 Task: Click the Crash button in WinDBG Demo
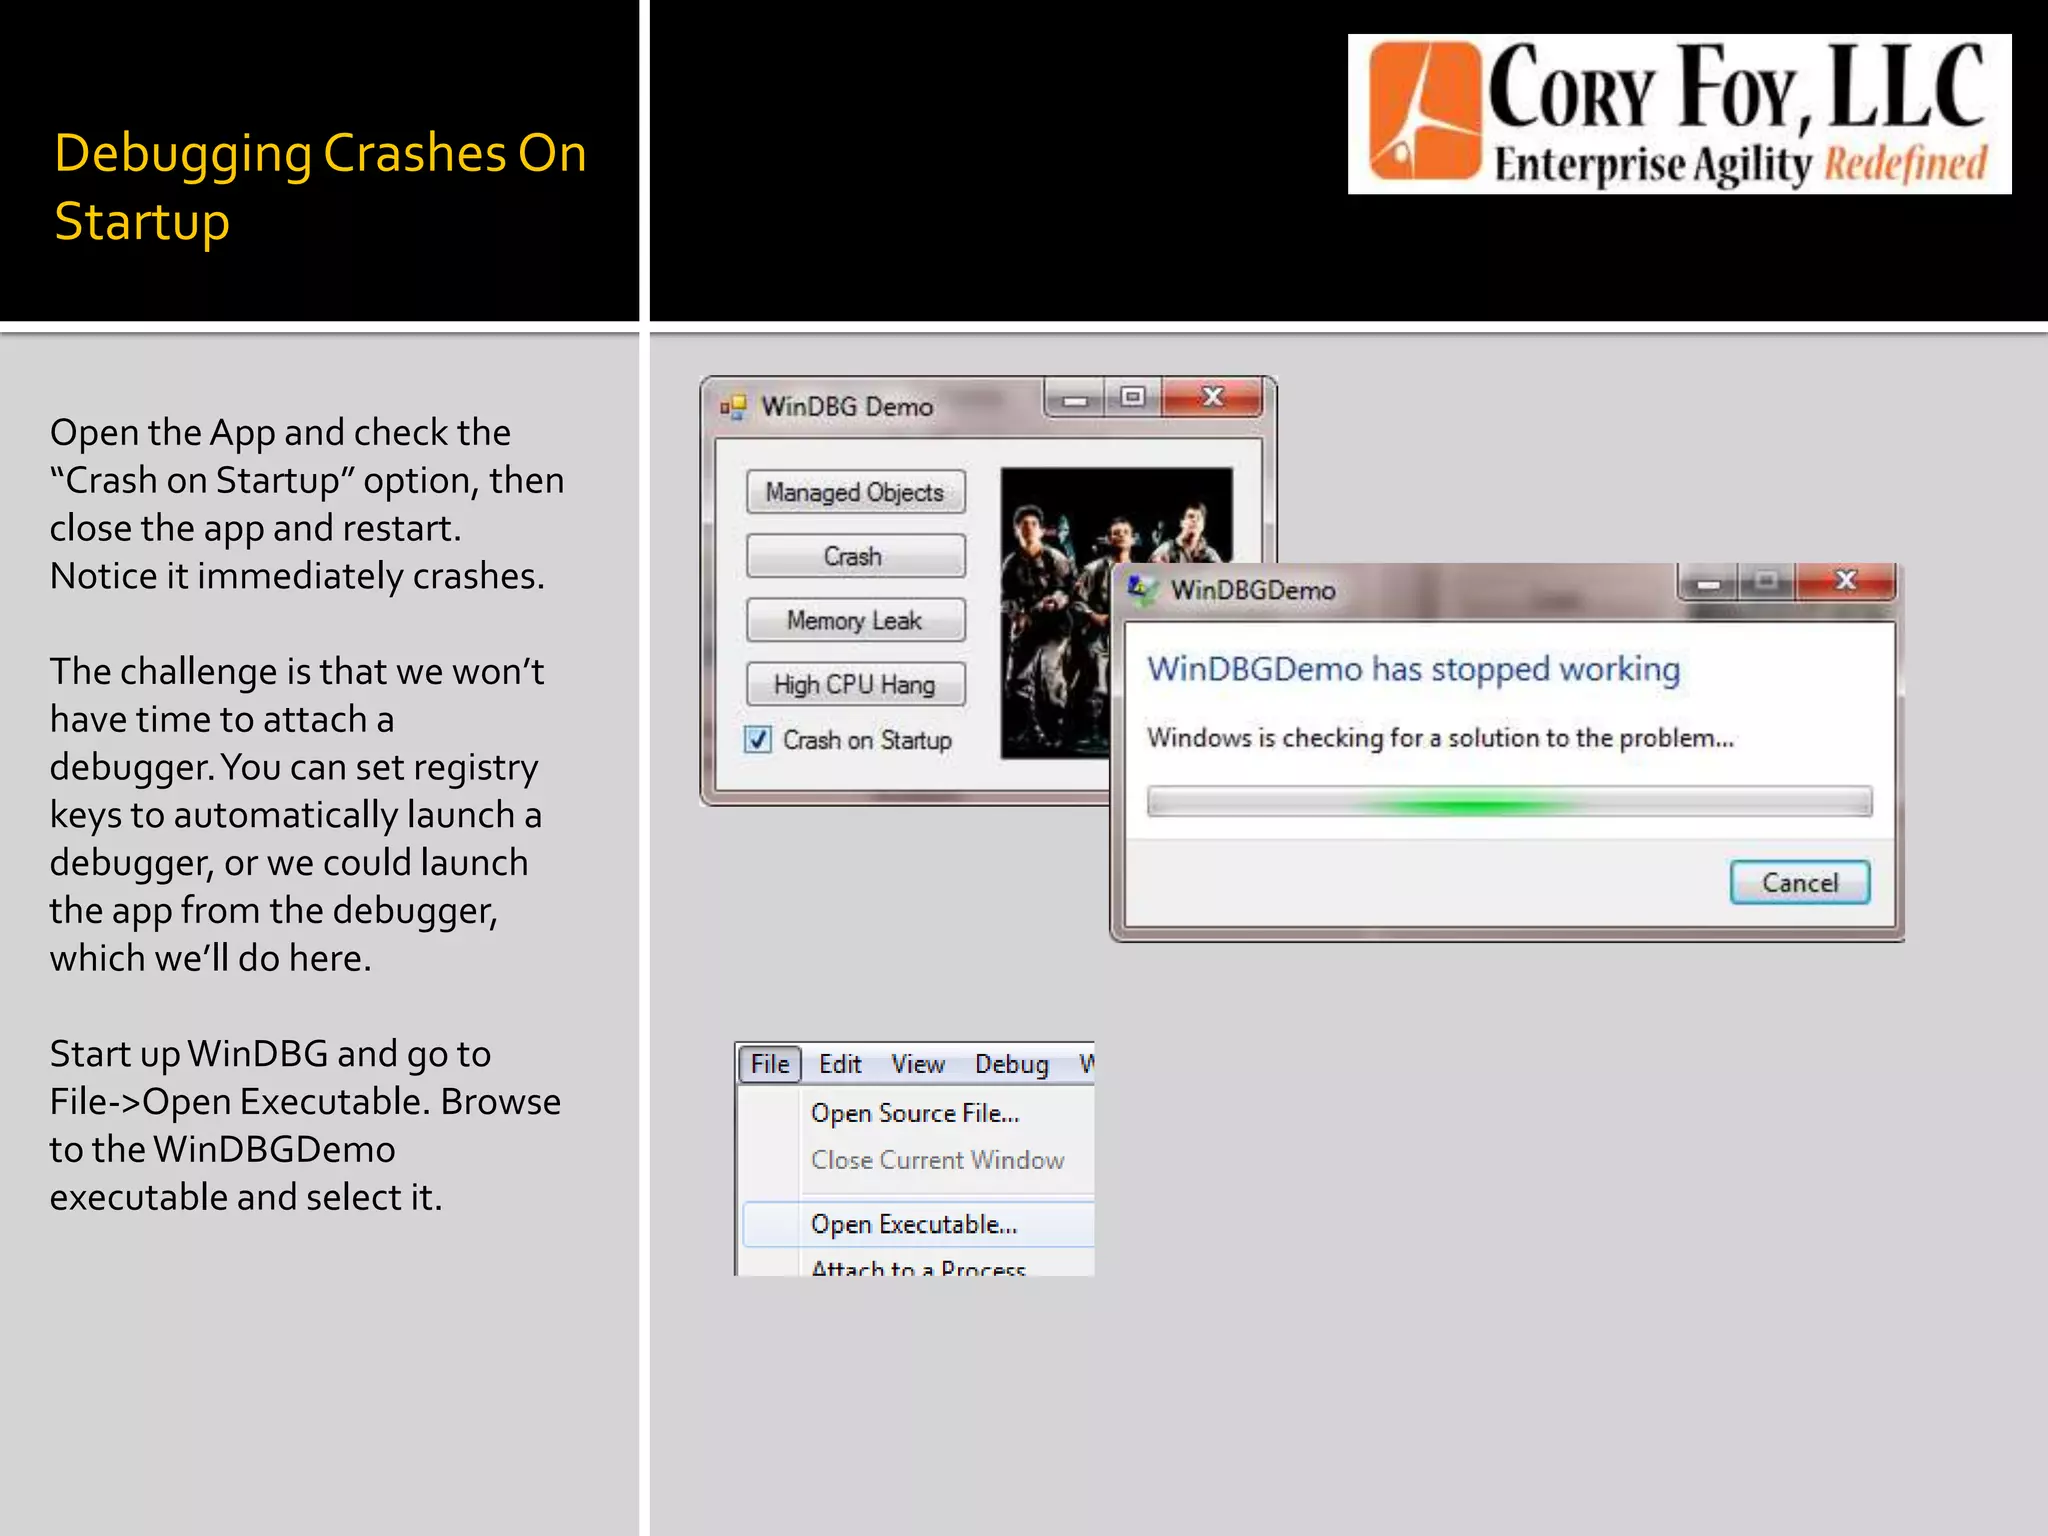855,556
